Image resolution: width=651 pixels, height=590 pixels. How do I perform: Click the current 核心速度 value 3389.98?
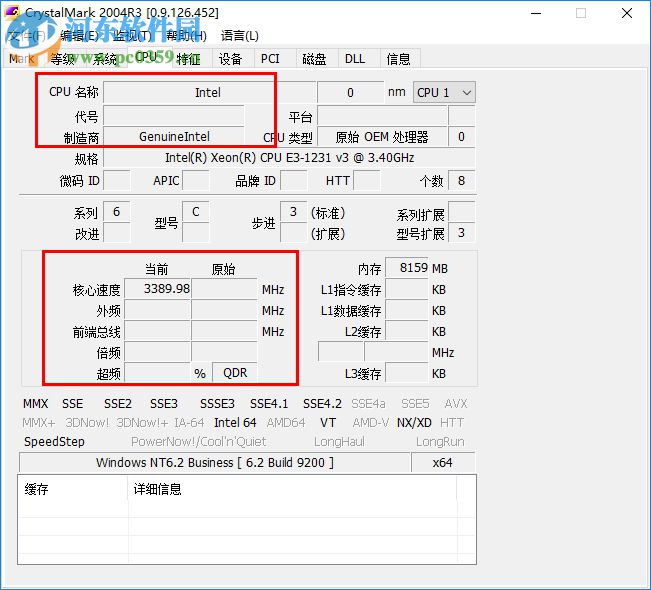click(158, 289)
